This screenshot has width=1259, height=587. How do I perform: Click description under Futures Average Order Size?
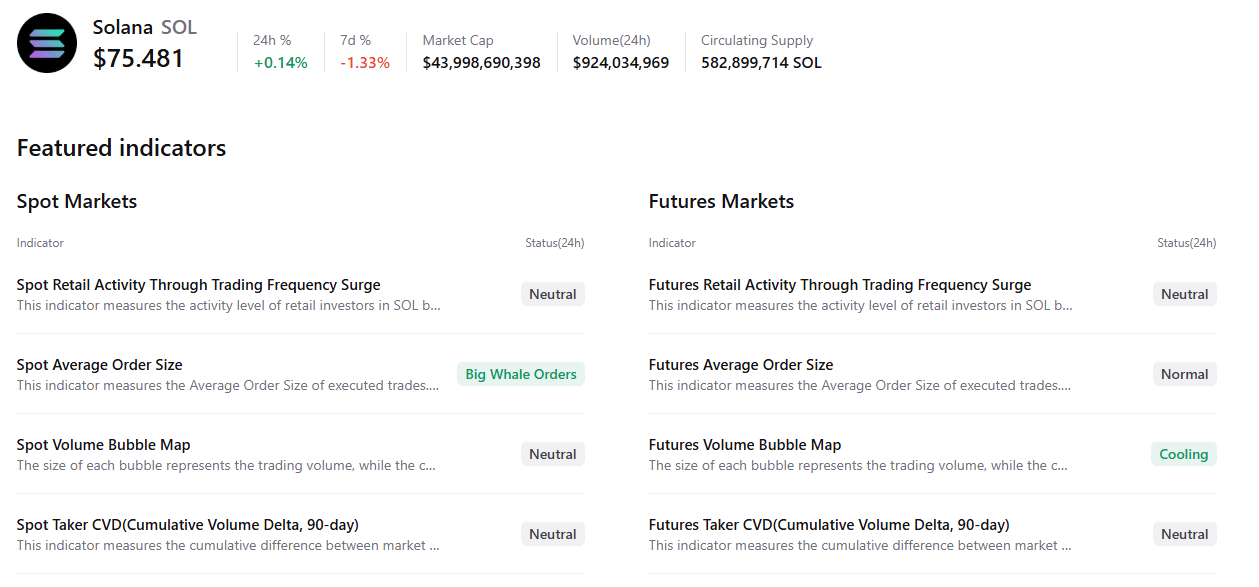tap(860, 386)
